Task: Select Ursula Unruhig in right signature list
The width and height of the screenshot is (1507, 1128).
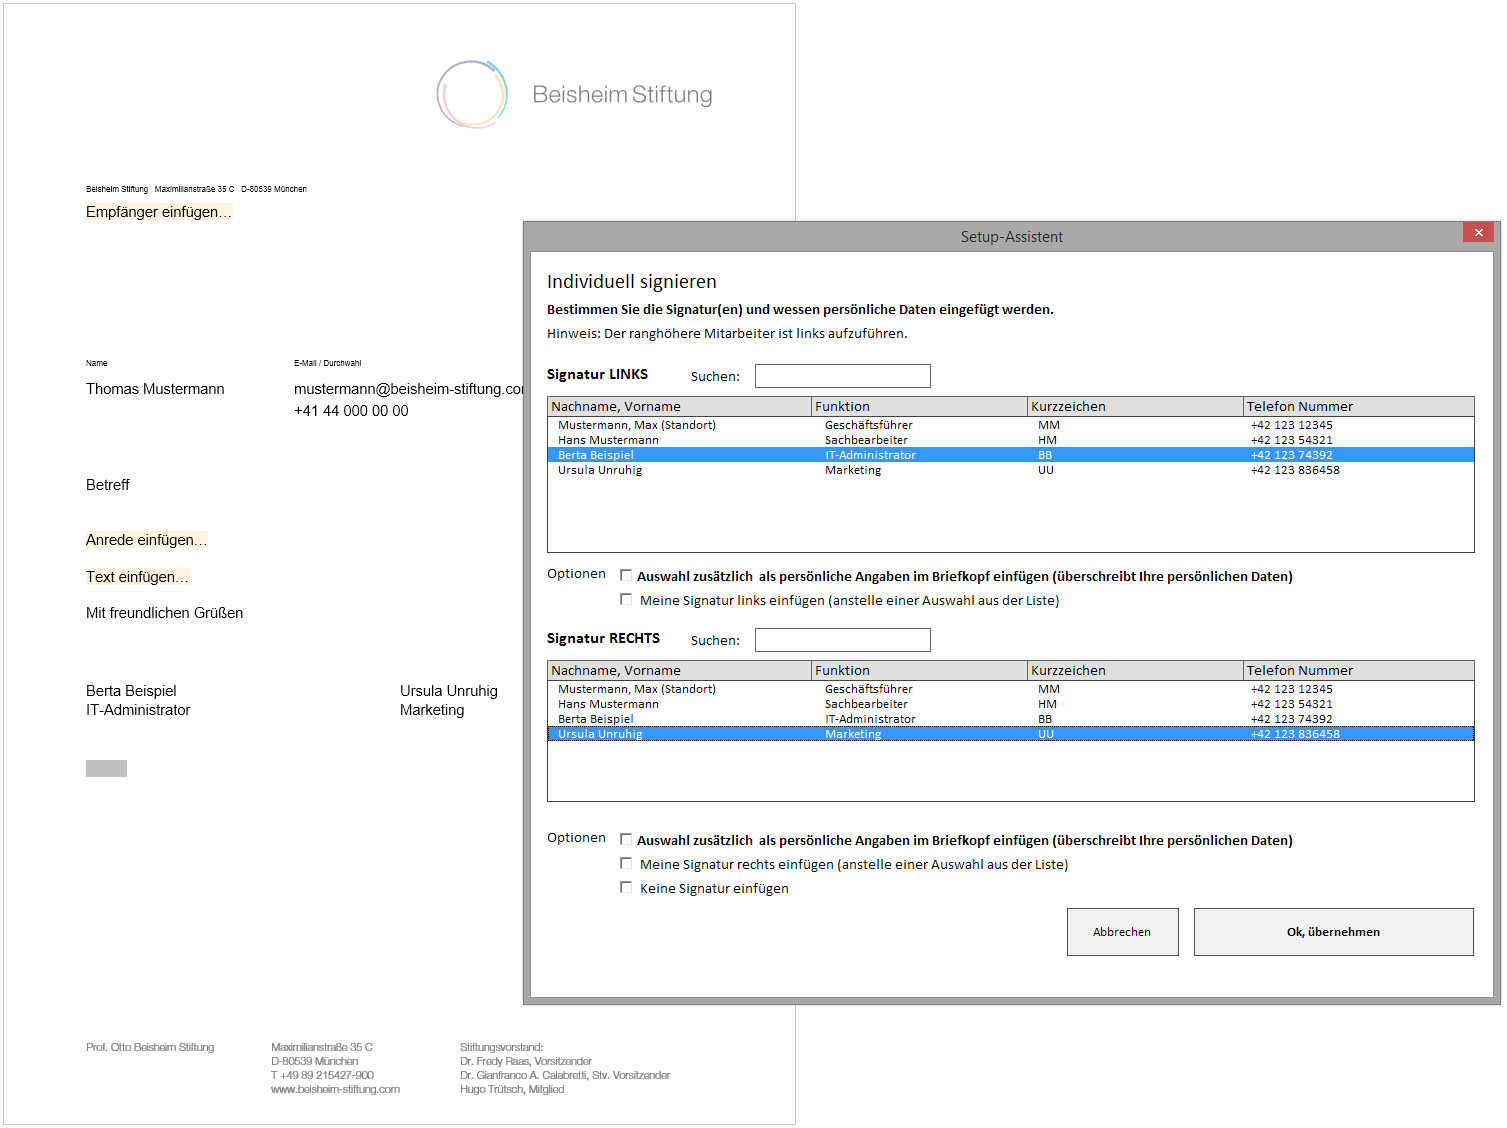Action: click(x=1010, y=734)
